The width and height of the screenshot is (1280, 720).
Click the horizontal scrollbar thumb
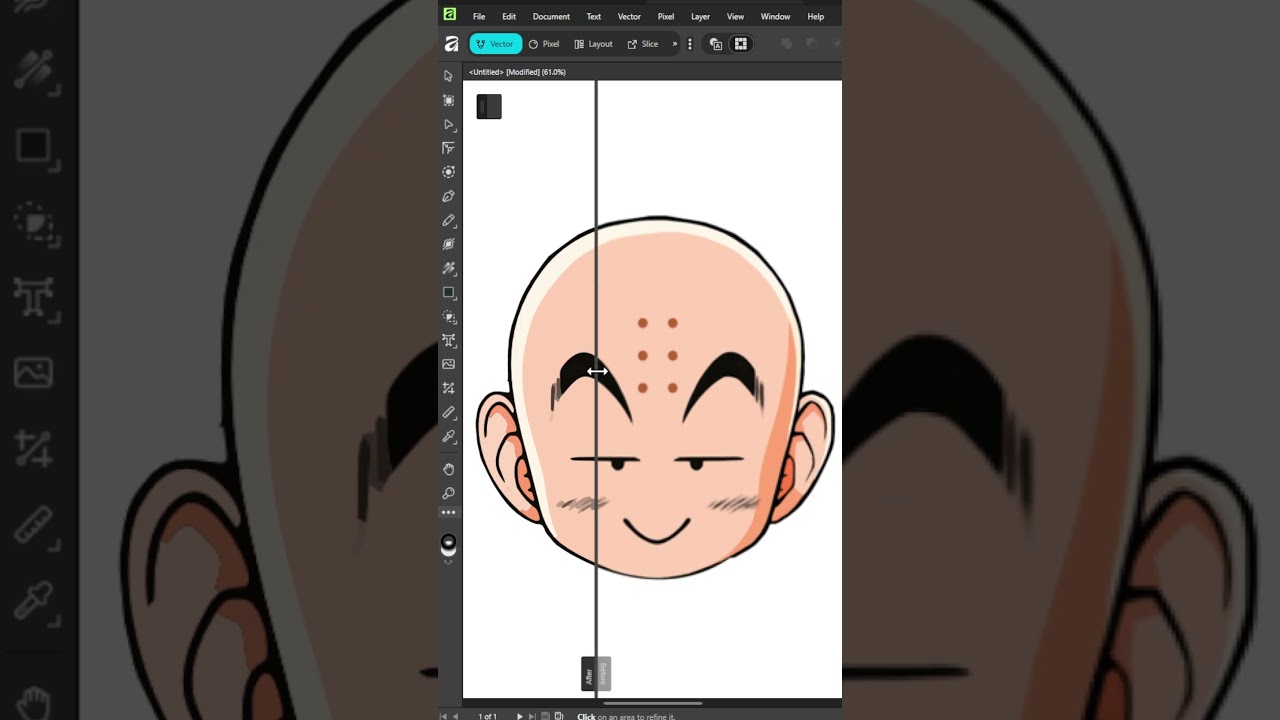652,703
